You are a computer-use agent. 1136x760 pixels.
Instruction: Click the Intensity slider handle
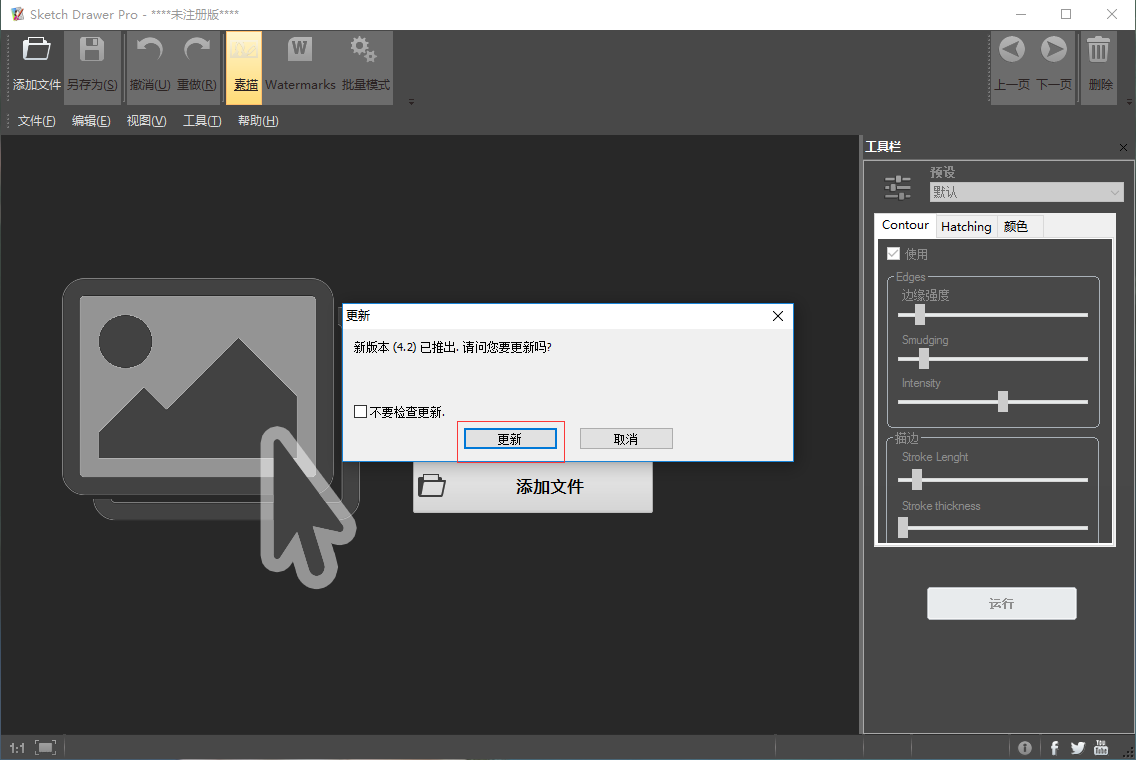click(x=1003, y=402)
